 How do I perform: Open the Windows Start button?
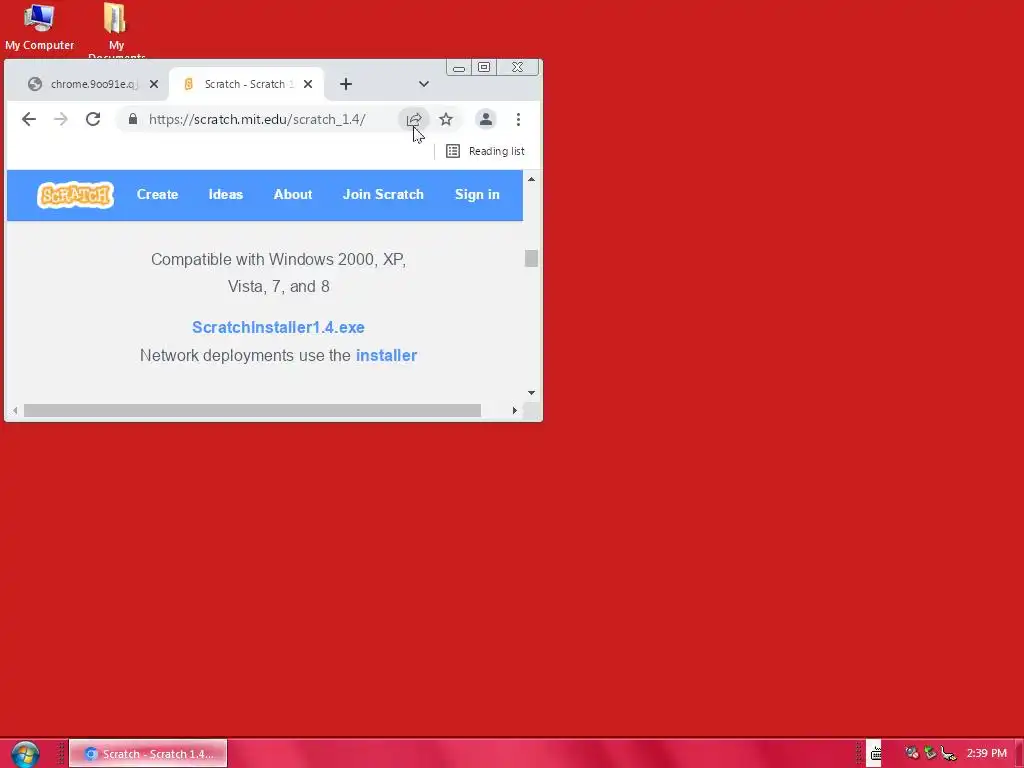(x=25, y=754)
